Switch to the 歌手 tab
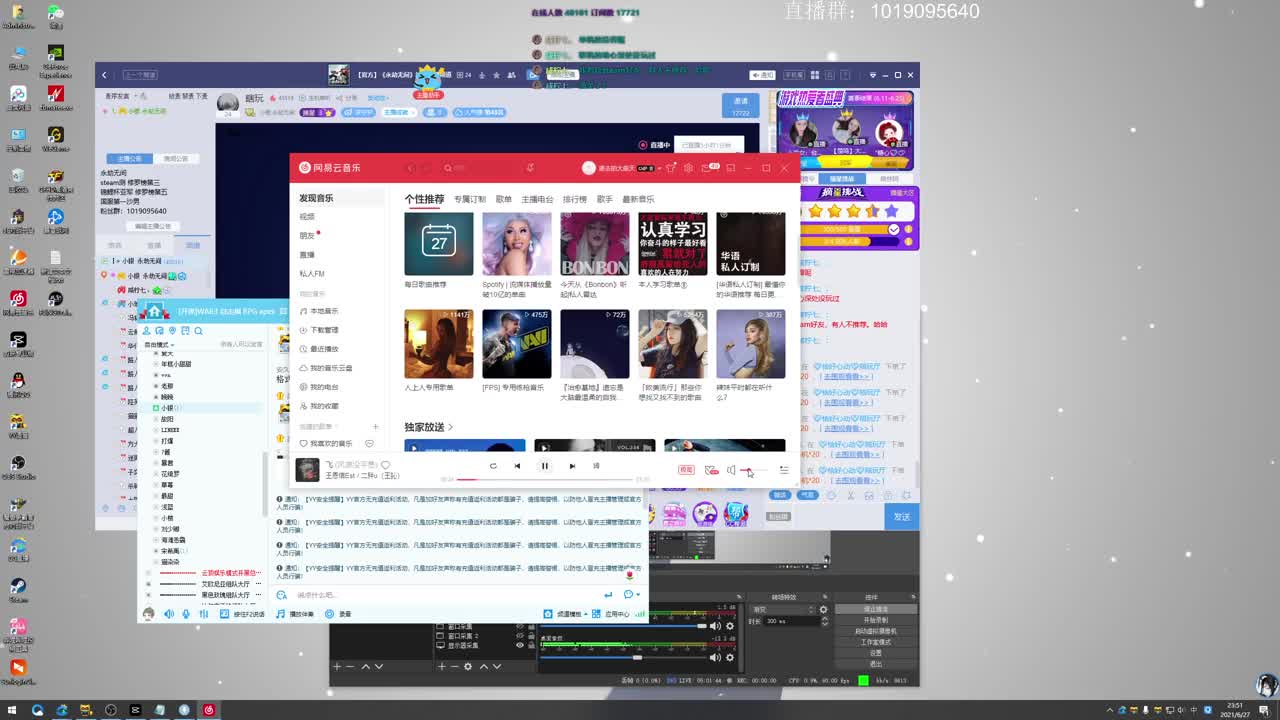The height and width of the screenshot is (720, 1280). point(605,200)
